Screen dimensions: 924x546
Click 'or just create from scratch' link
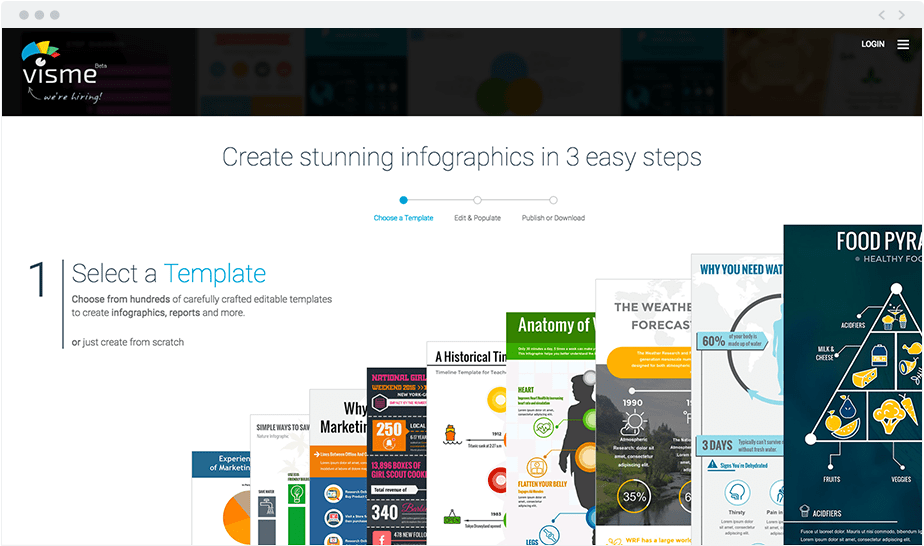(x=128, y=342)
